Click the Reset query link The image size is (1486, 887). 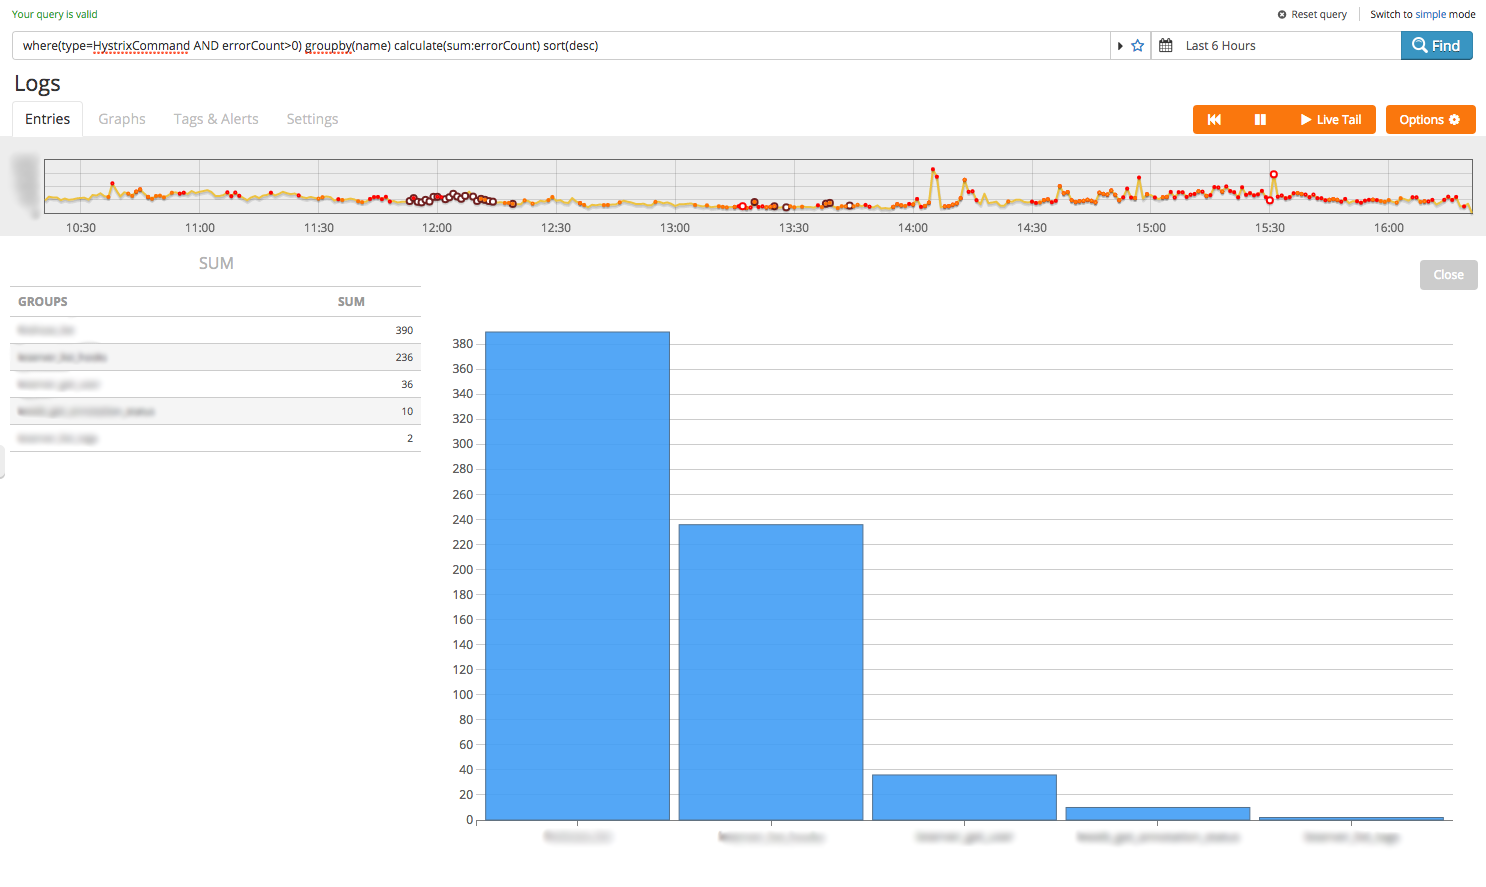(1312, 15)
